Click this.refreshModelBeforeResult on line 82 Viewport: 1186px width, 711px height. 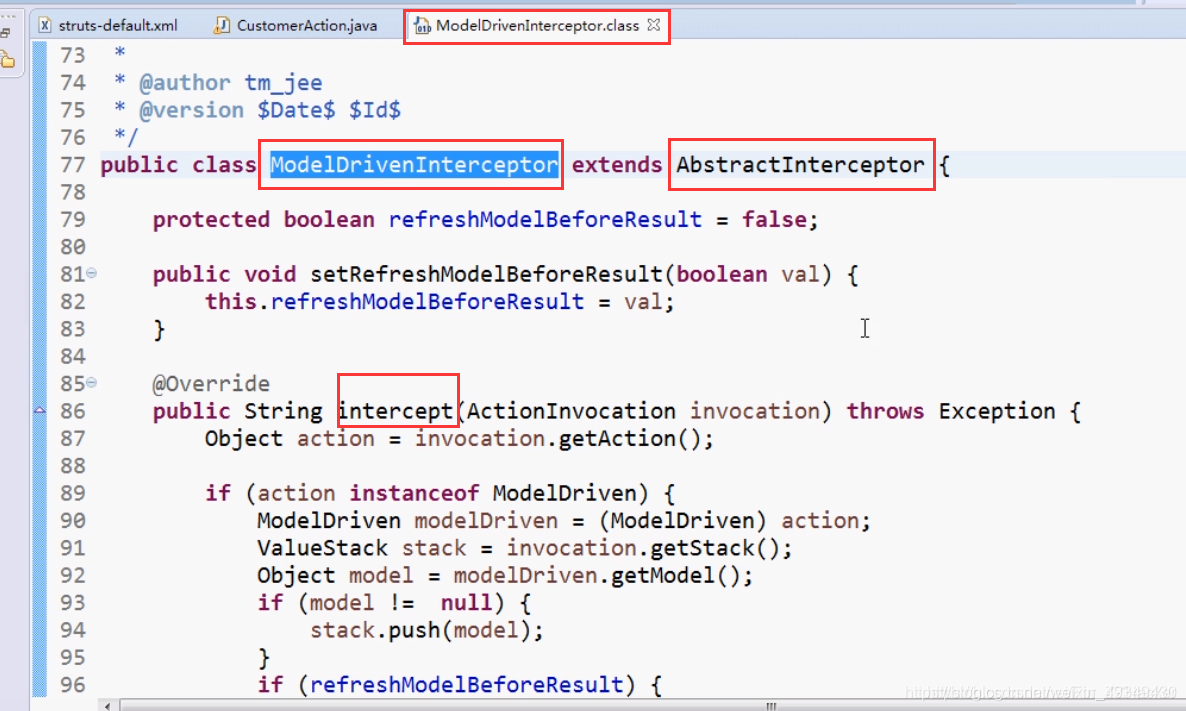(x=395, y=301)
